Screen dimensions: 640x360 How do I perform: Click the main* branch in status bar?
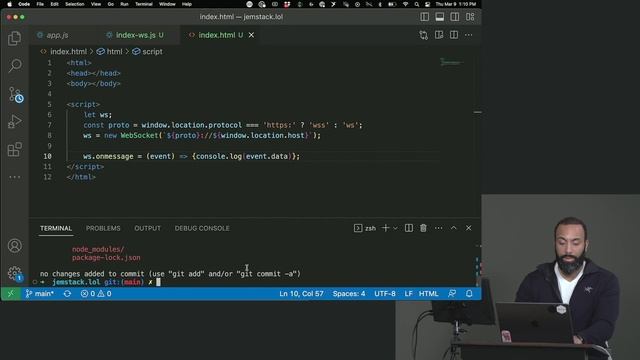coord(40,293)
